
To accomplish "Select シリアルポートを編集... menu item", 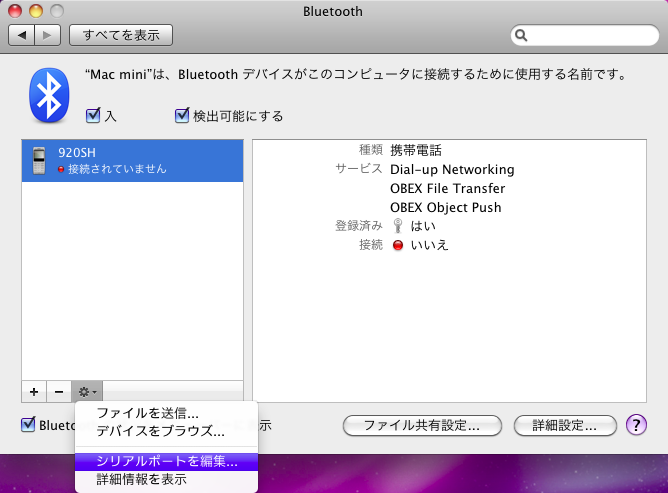I will coord(166,461).
